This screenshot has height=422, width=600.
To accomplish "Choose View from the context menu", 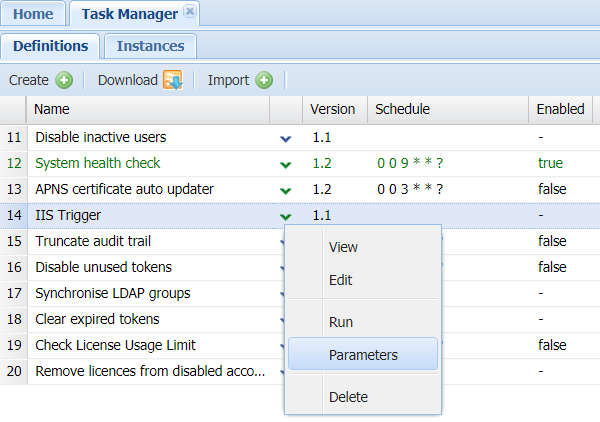I will click(x=343, y=247).
